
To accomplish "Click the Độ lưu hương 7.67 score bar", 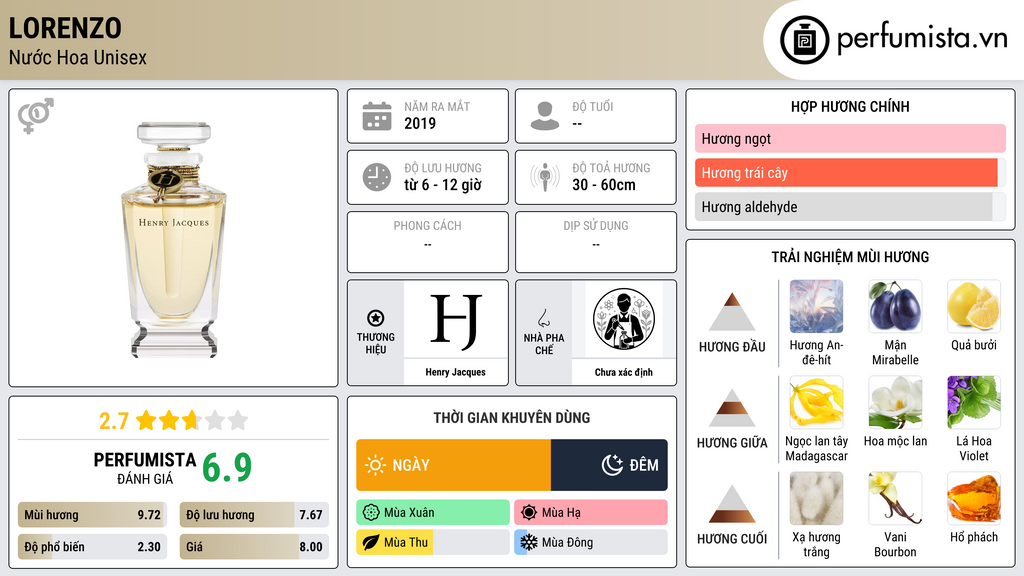I will 254,515.
